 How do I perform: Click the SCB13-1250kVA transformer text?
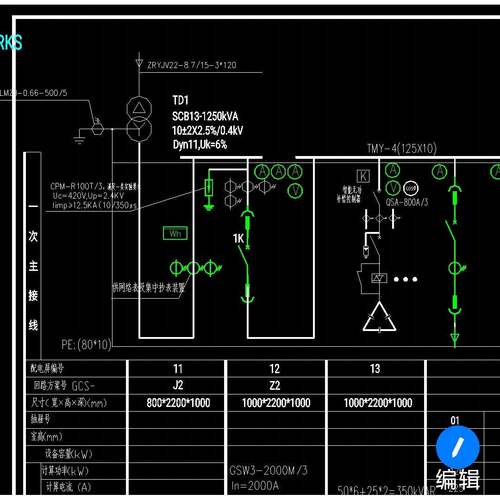[x=205, y=116]
